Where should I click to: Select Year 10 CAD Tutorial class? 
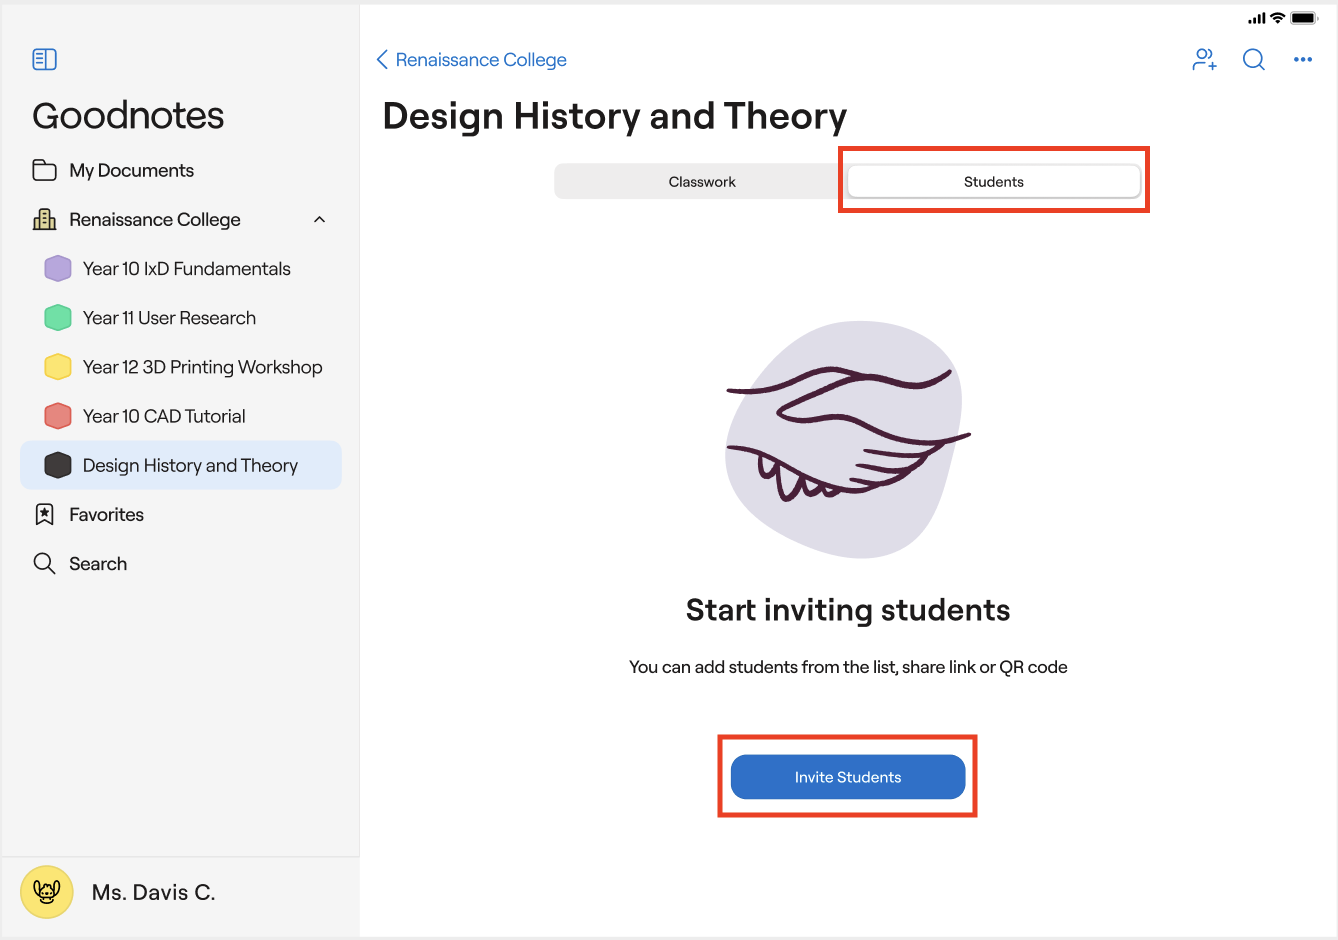click(164, 416)
